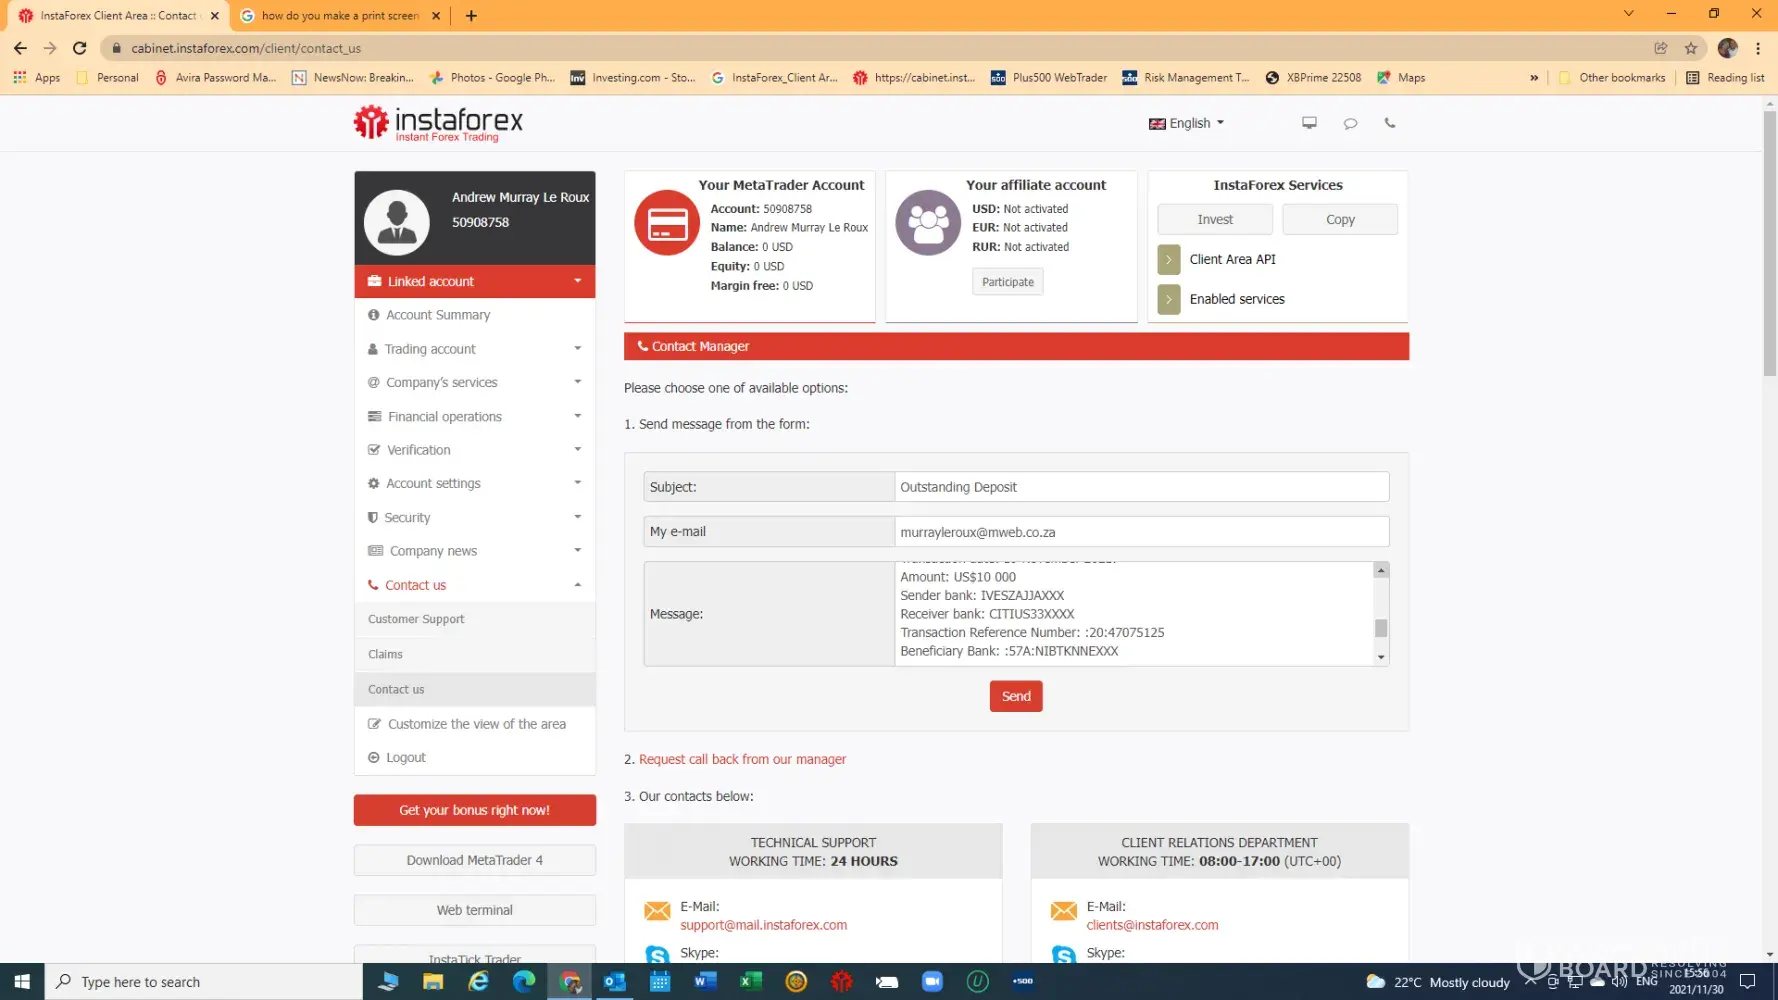Click the phone icon in the header
The height and width of the screenshot is (1000, 1778).
click(x=1389, y=123)
